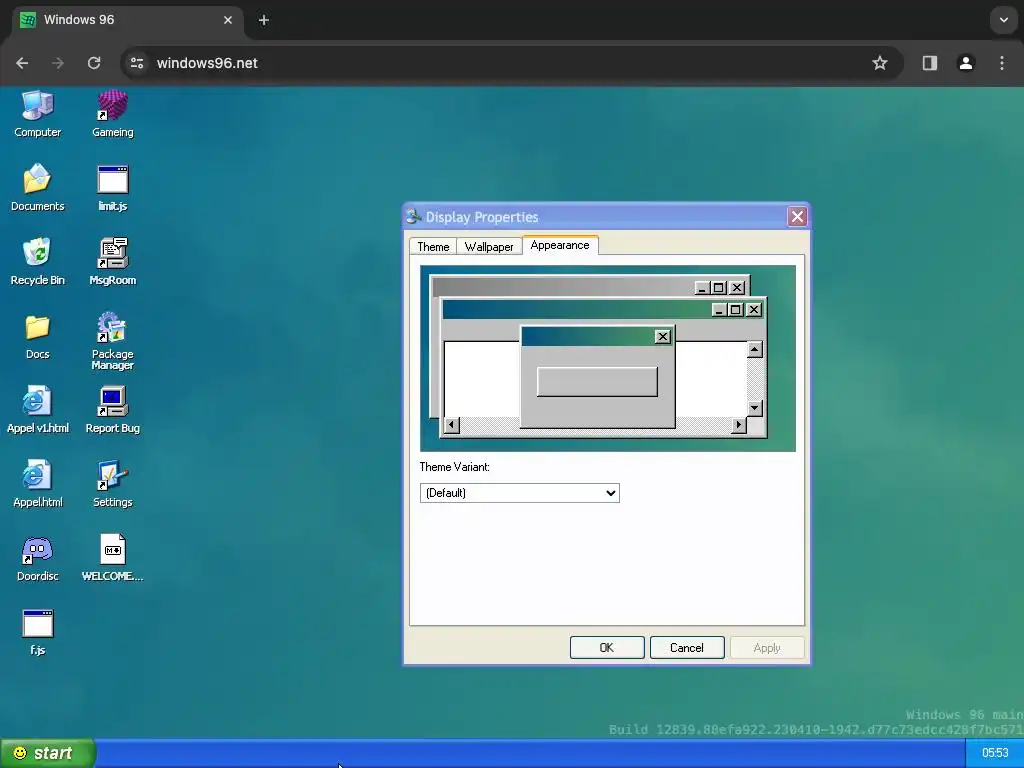Close the Windows 96 browser tab
Image resolution: width=1024 pixels, height=768 pixels.
pyautogui.click(x=228, y=20)
